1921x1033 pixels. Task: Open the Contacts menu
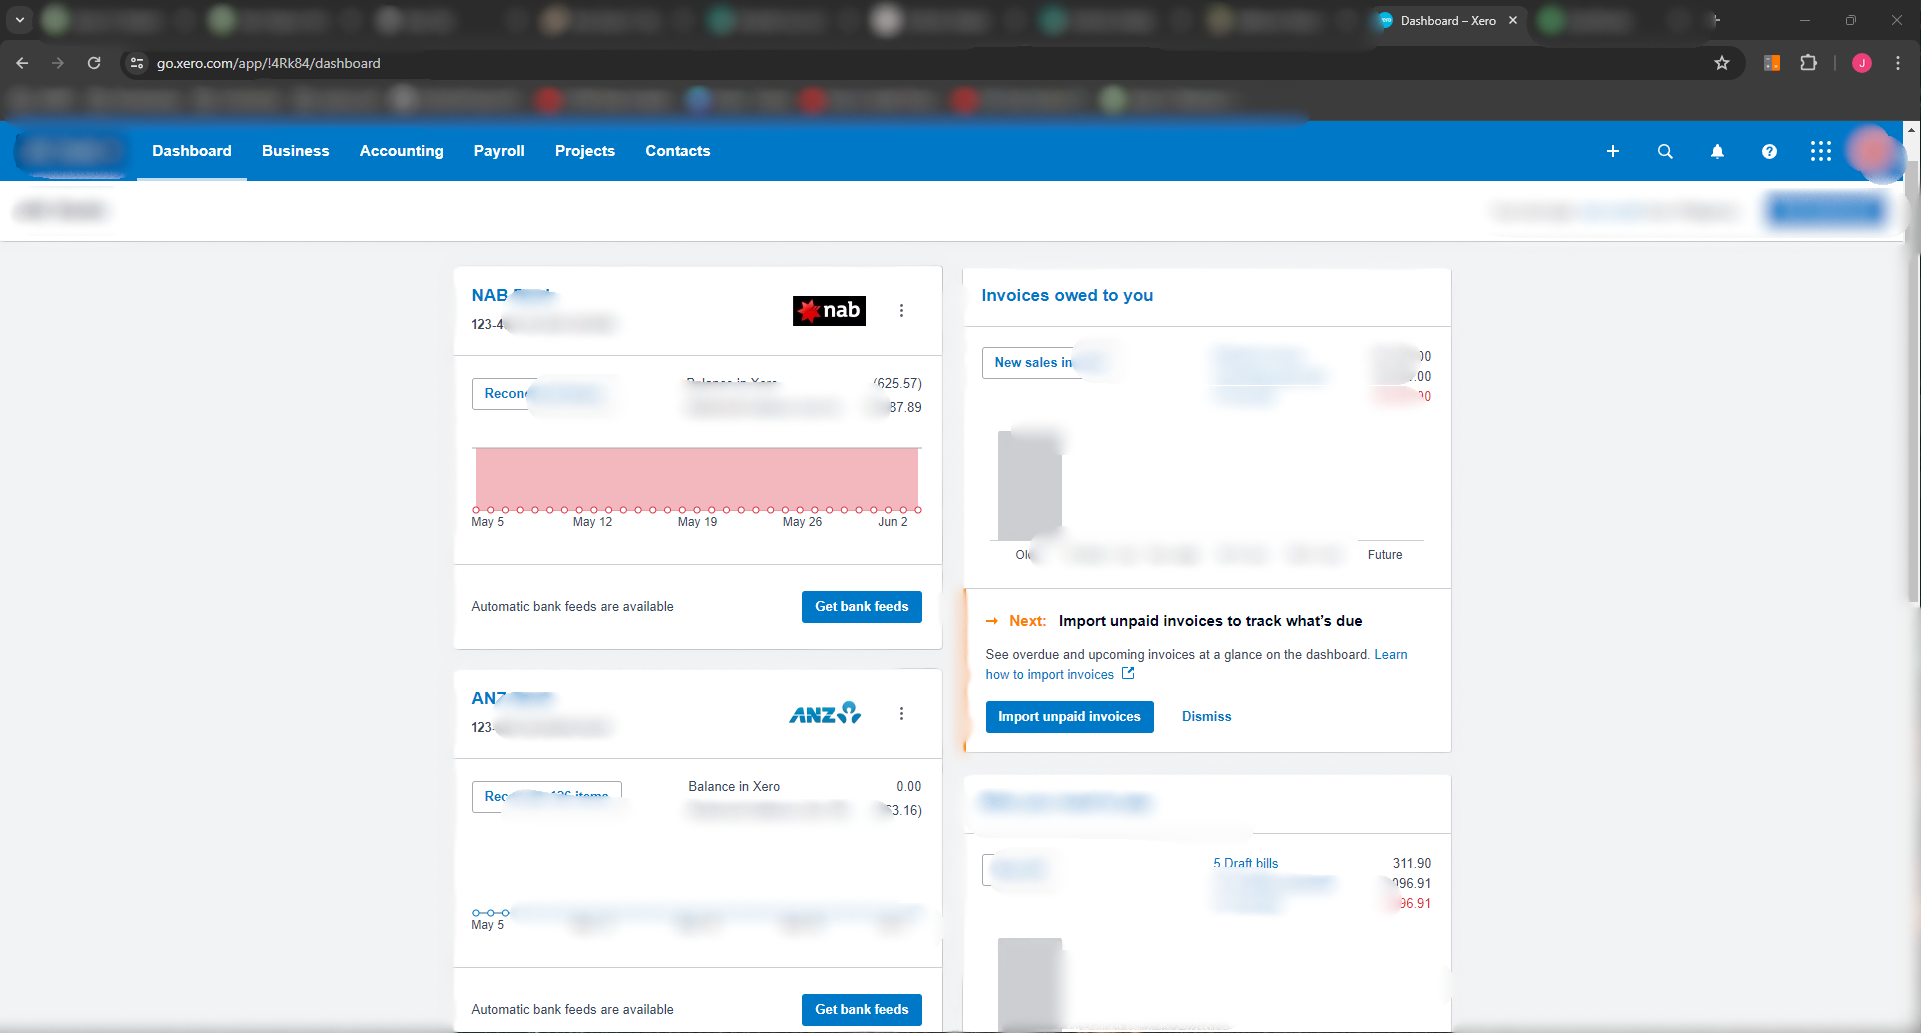pos(678,151)
